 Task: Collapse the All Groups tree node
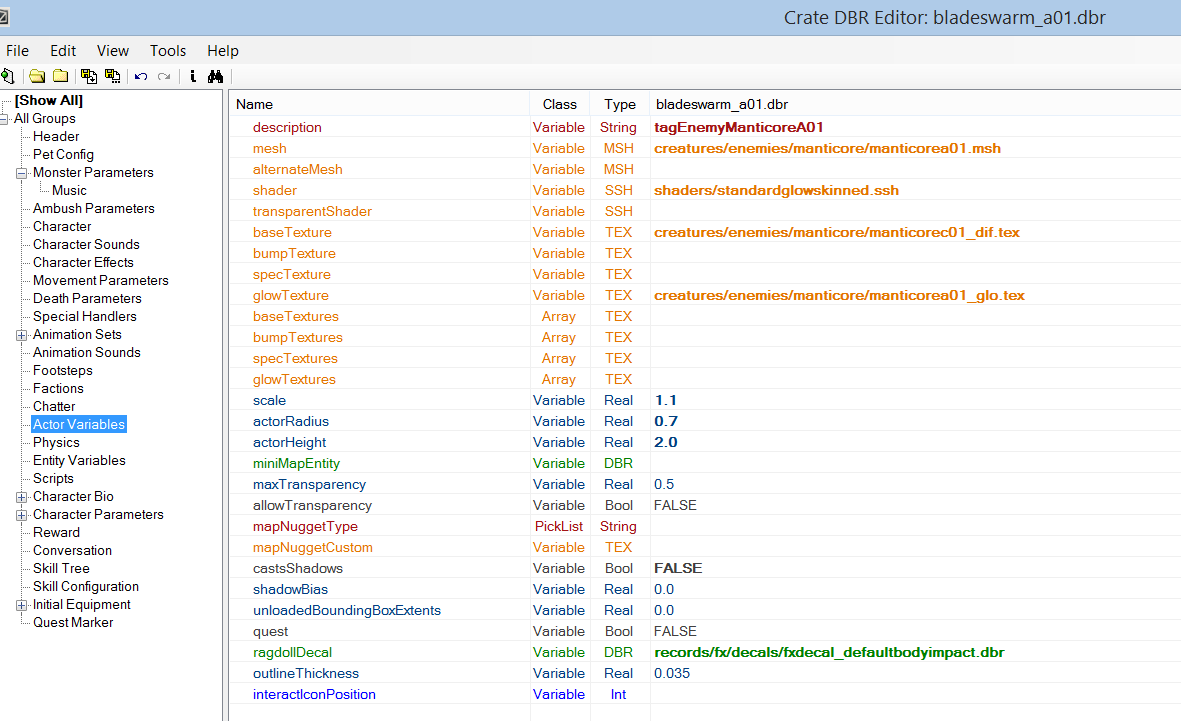tap(5, 119)
